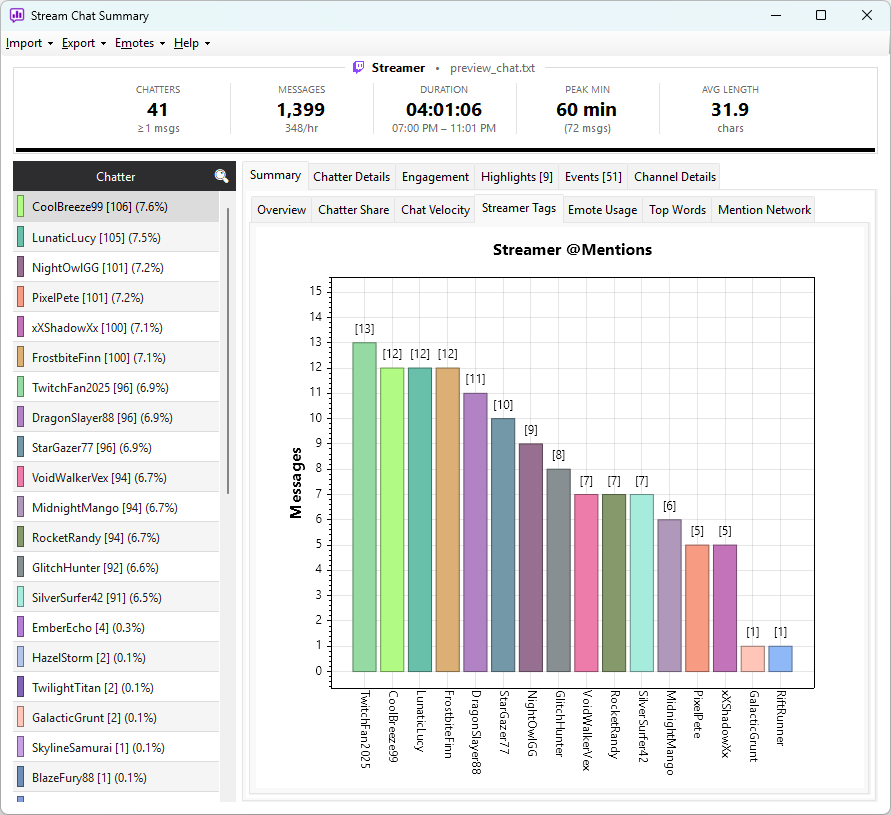
Task: Select LunaticLucy in the chatter list
Action: point(116,238)
